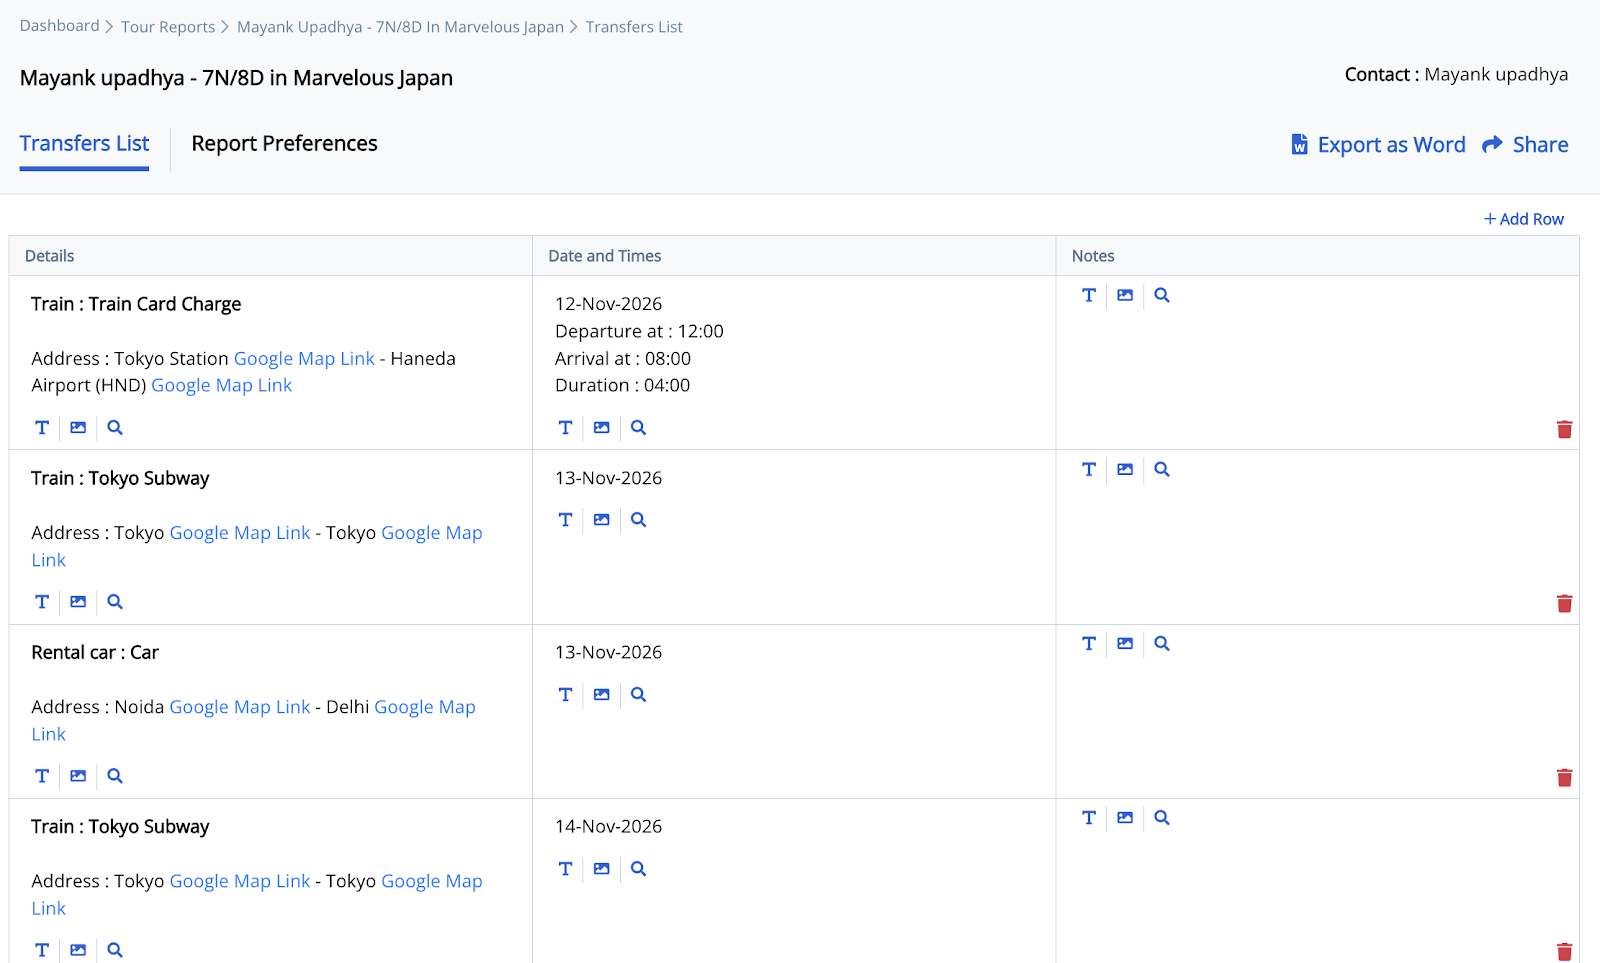Add text note for 14-Nov Tokyo Subway row
The image size is (1600, 963).
[x=1089, y=818]
